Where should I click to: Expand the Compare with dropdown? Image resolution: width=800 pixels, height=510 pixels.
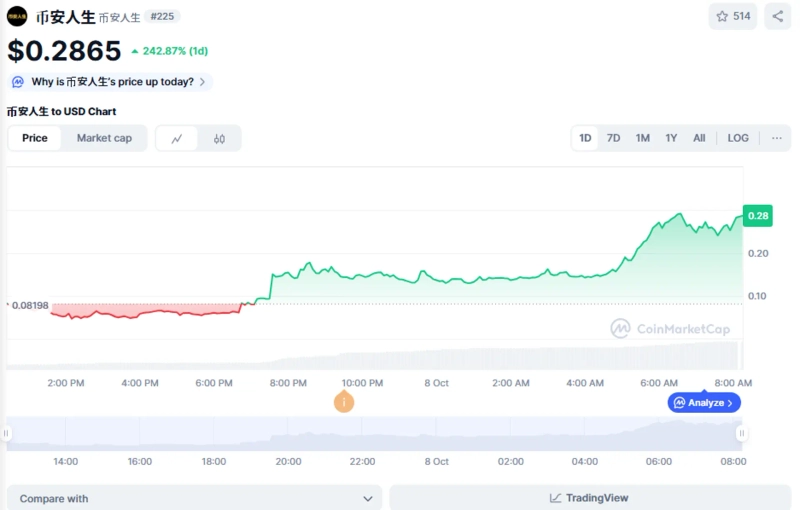click(x=194, y=498)
